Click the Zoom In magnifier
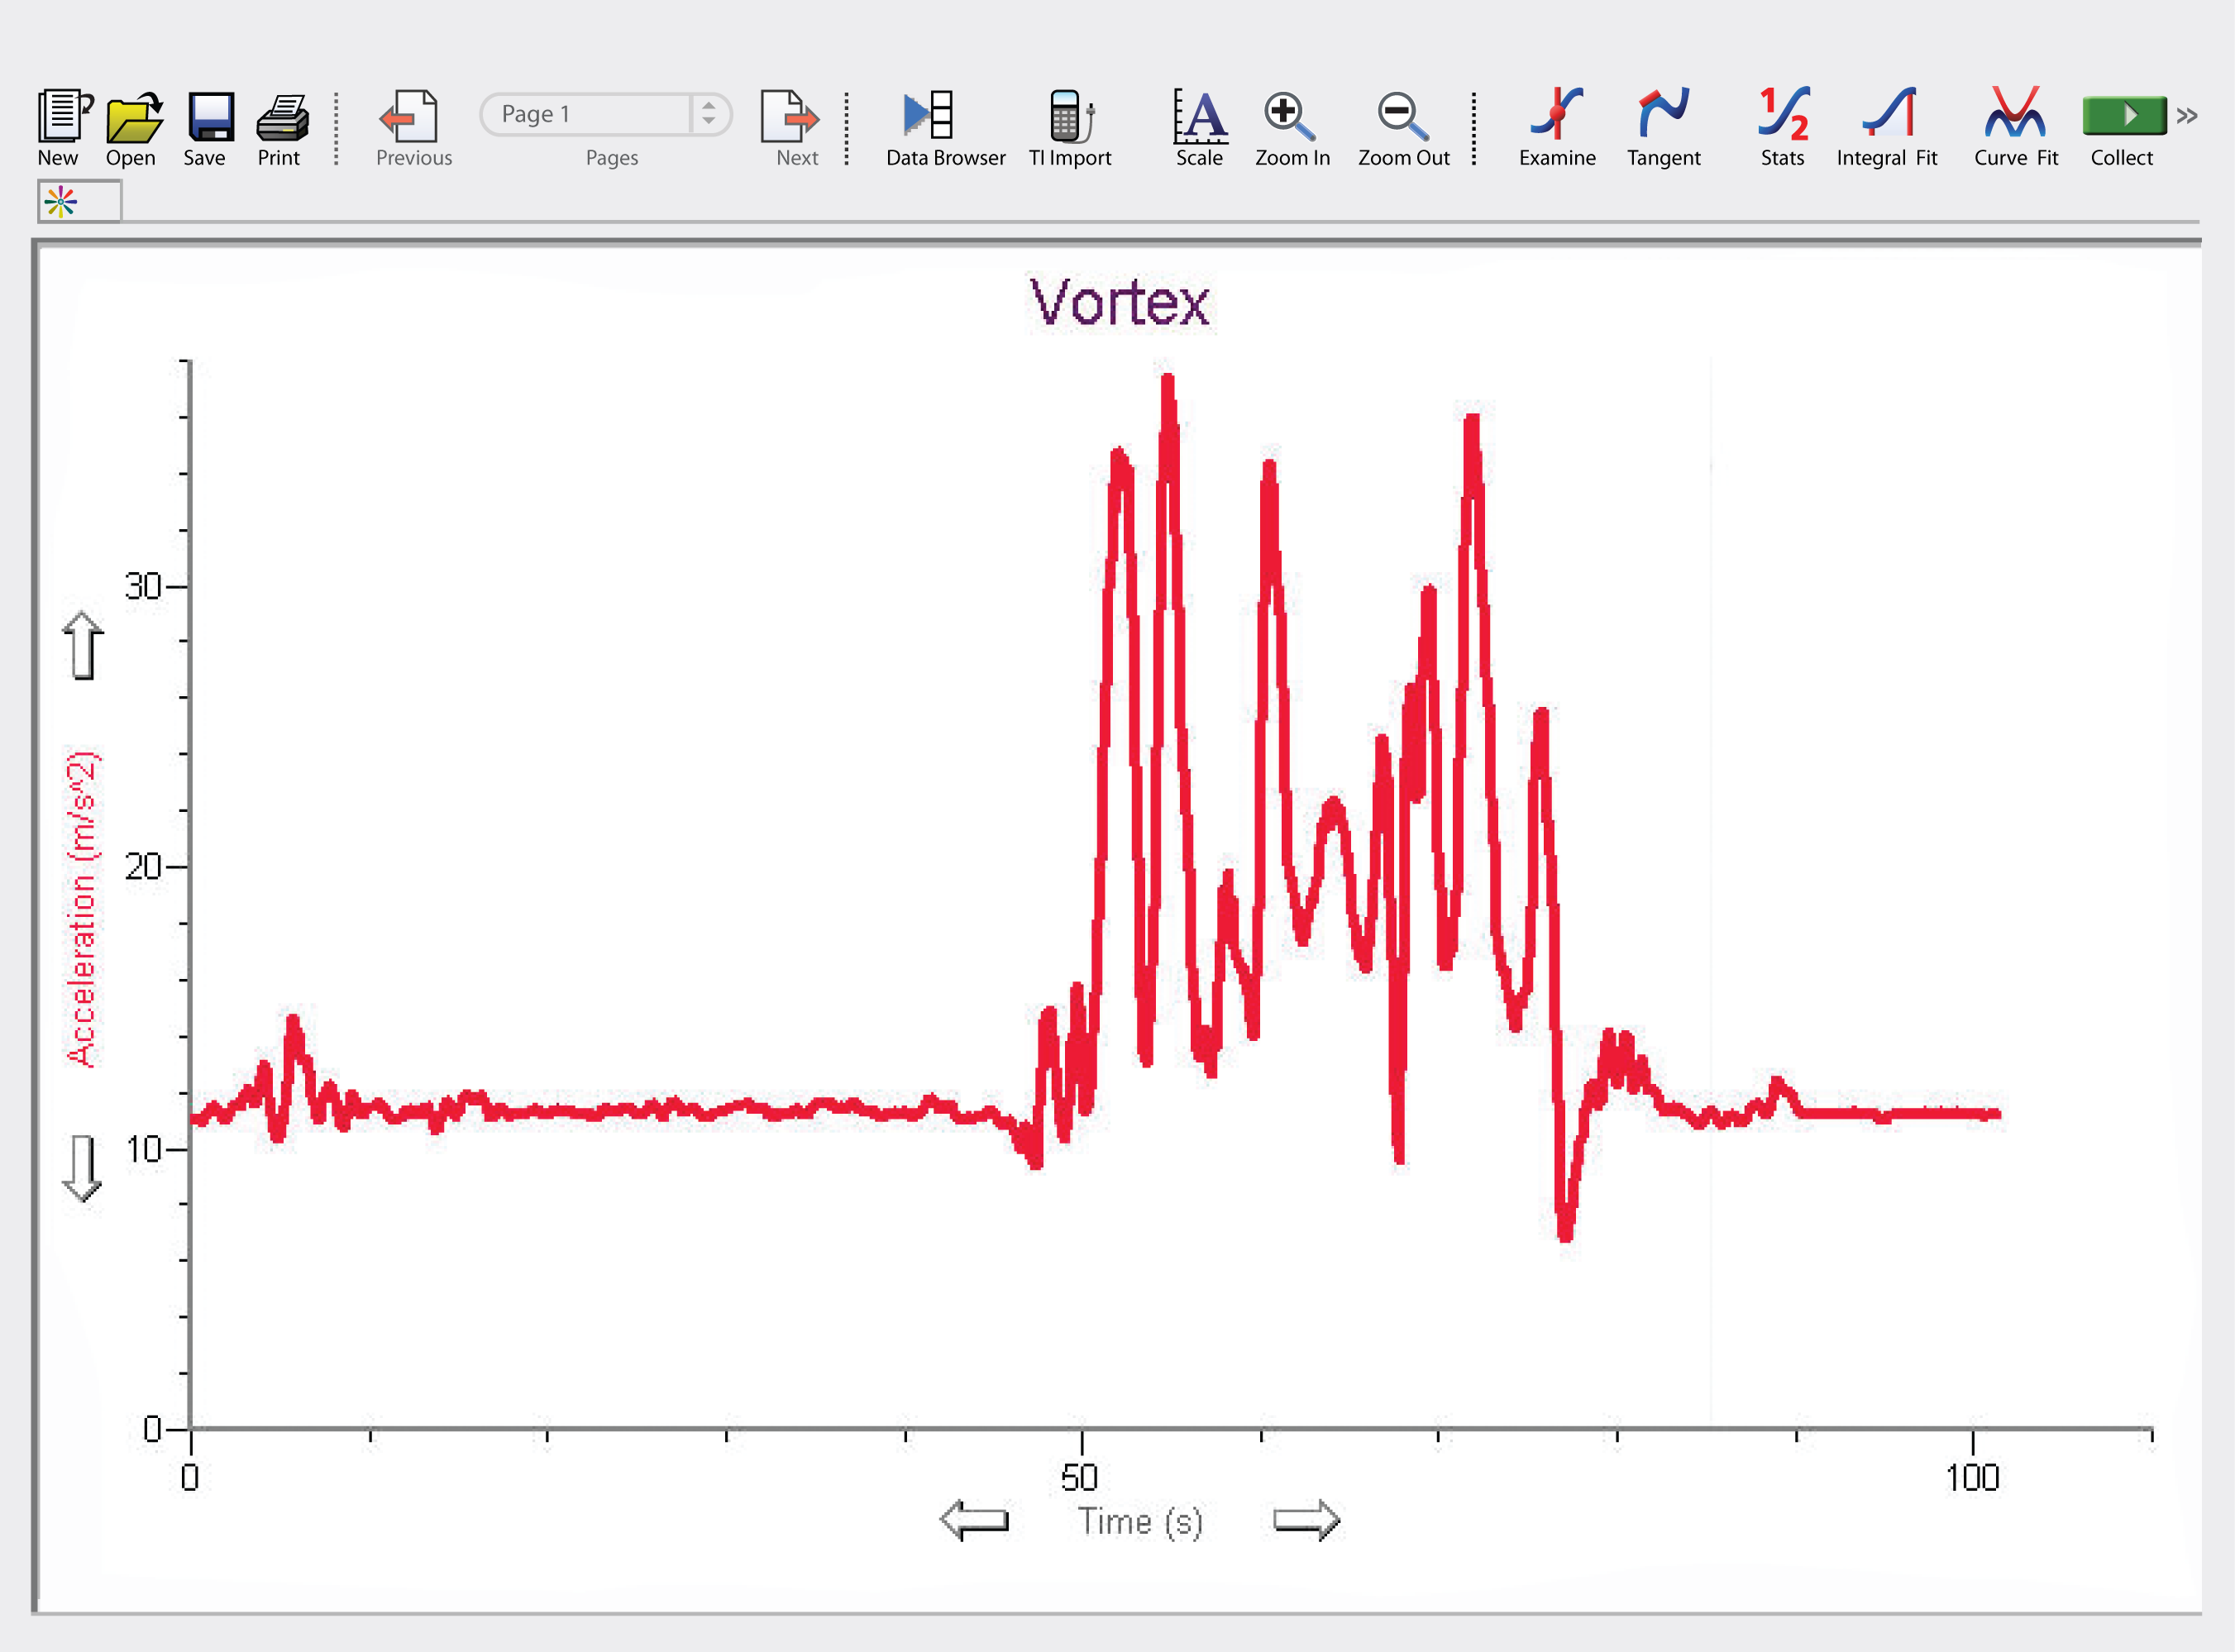2235x1652 pixels. point(1288,115)
